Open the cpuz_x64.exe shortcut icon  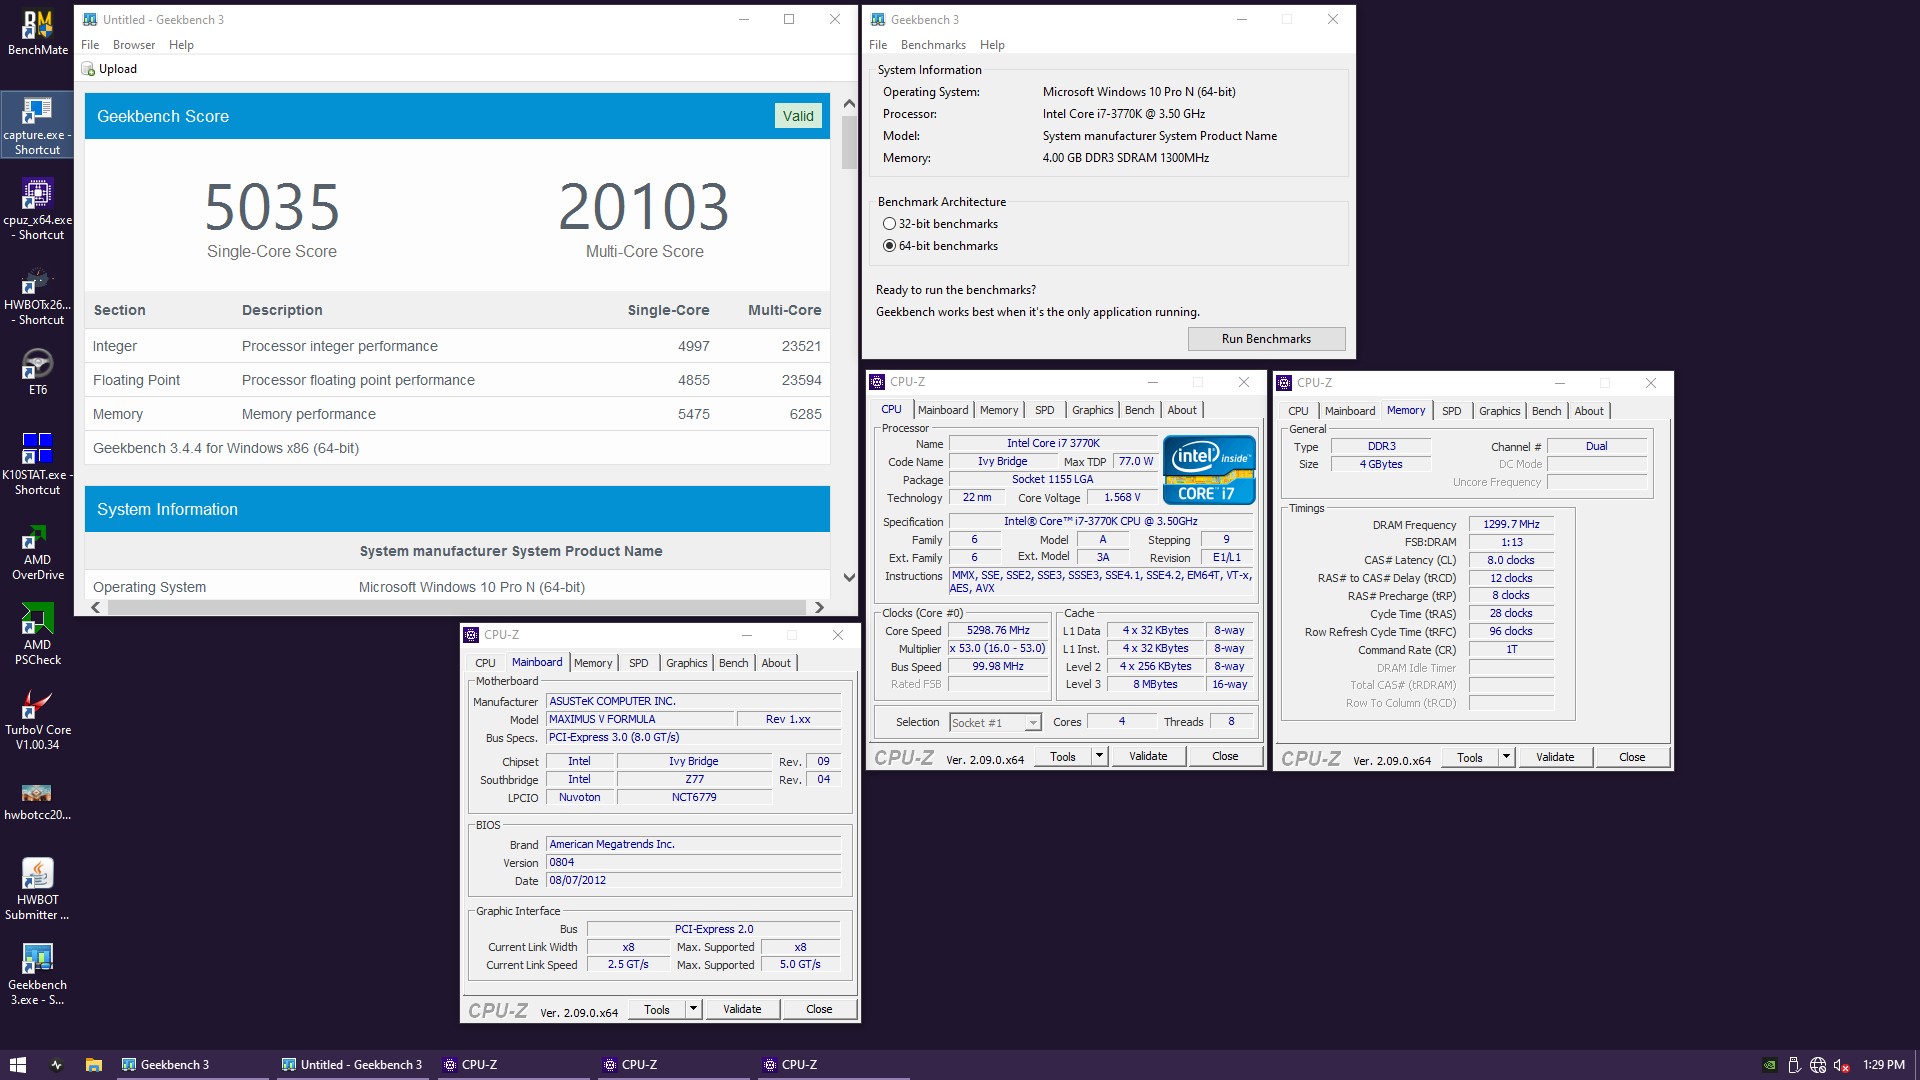coord(38,209)
